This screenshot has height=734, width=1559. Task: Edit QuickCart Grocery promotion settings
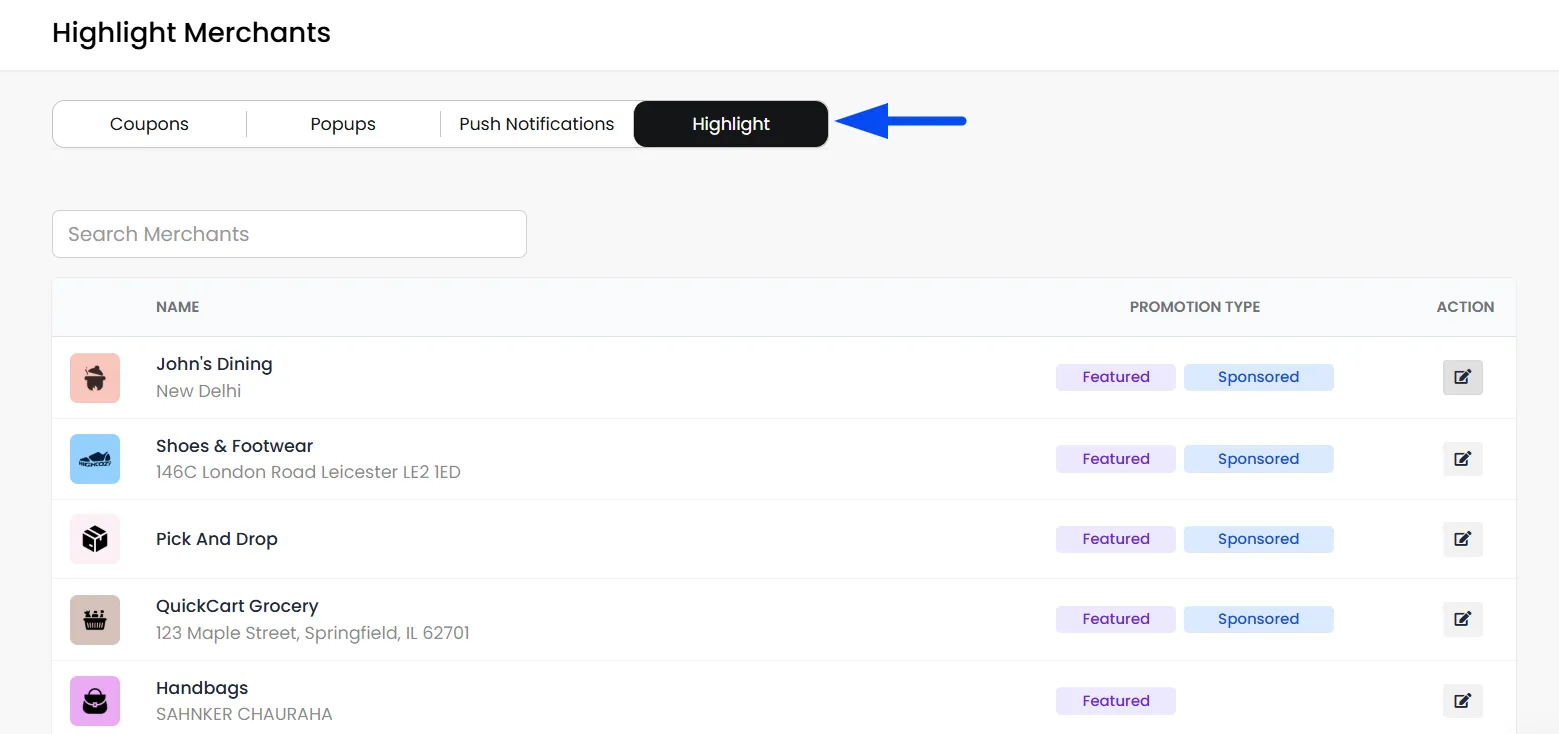click(x=1462, y=619)
